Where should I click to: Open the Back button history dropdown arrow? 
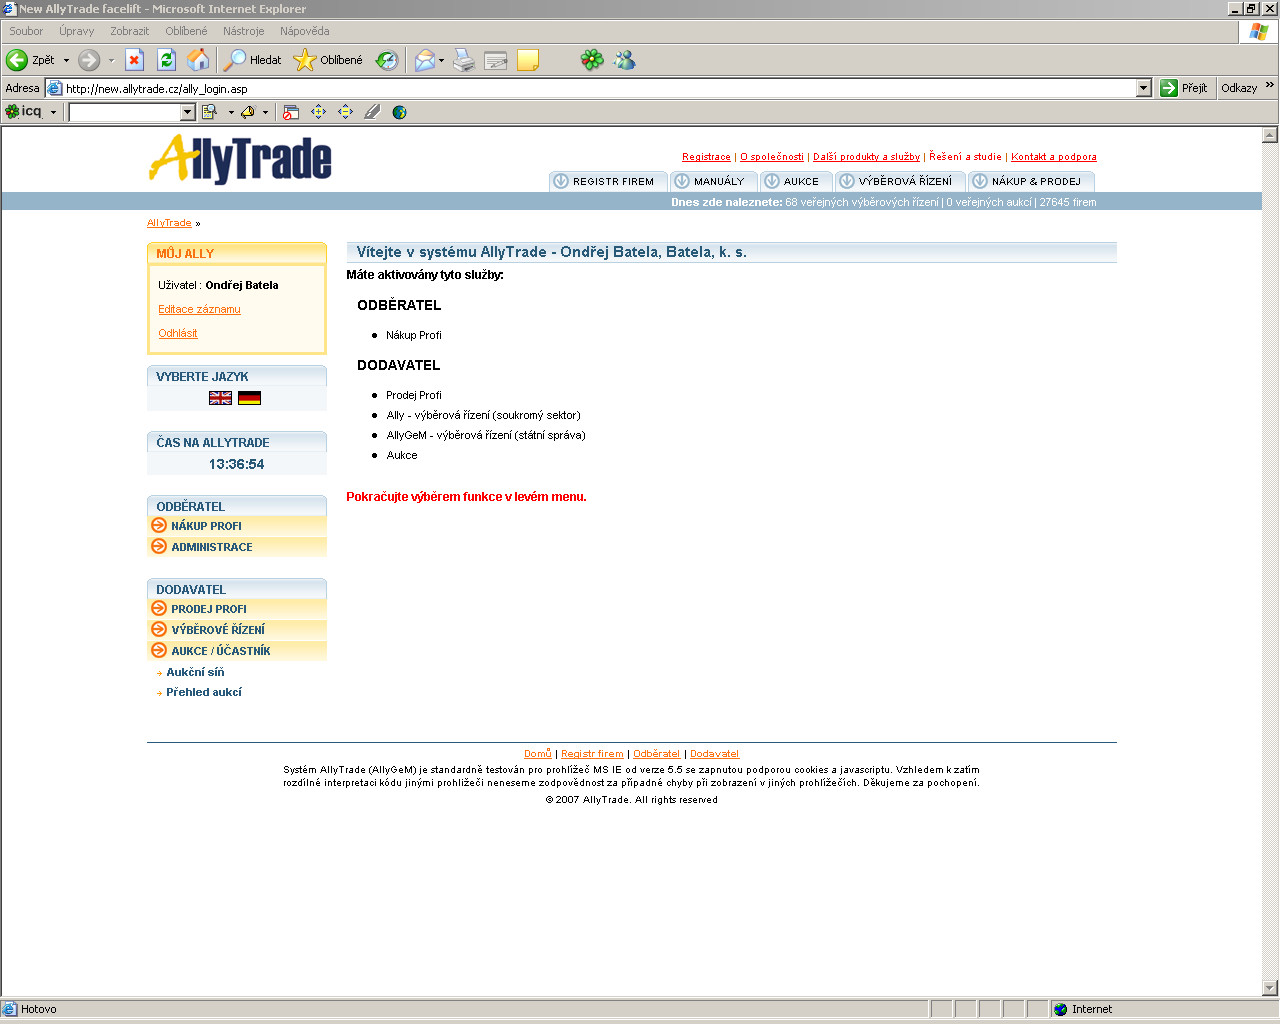66,60
